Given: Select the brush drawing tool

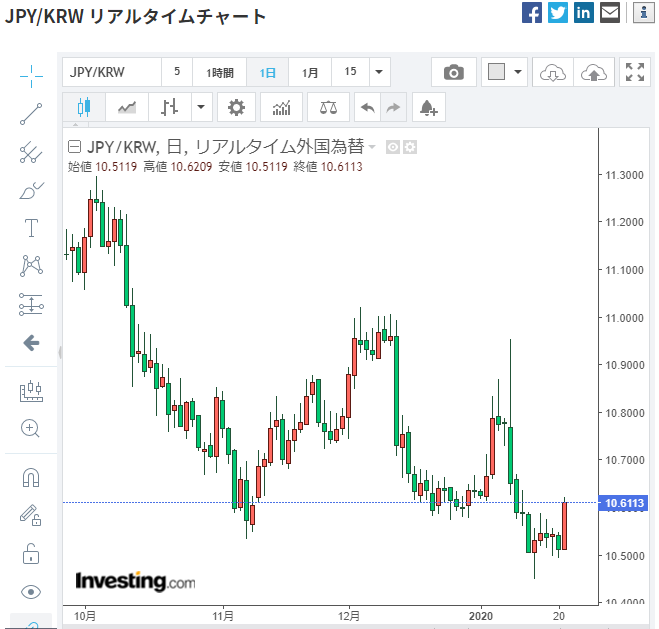Looking at the screenshot, I should pyautogui.click(x=31, y=191).
